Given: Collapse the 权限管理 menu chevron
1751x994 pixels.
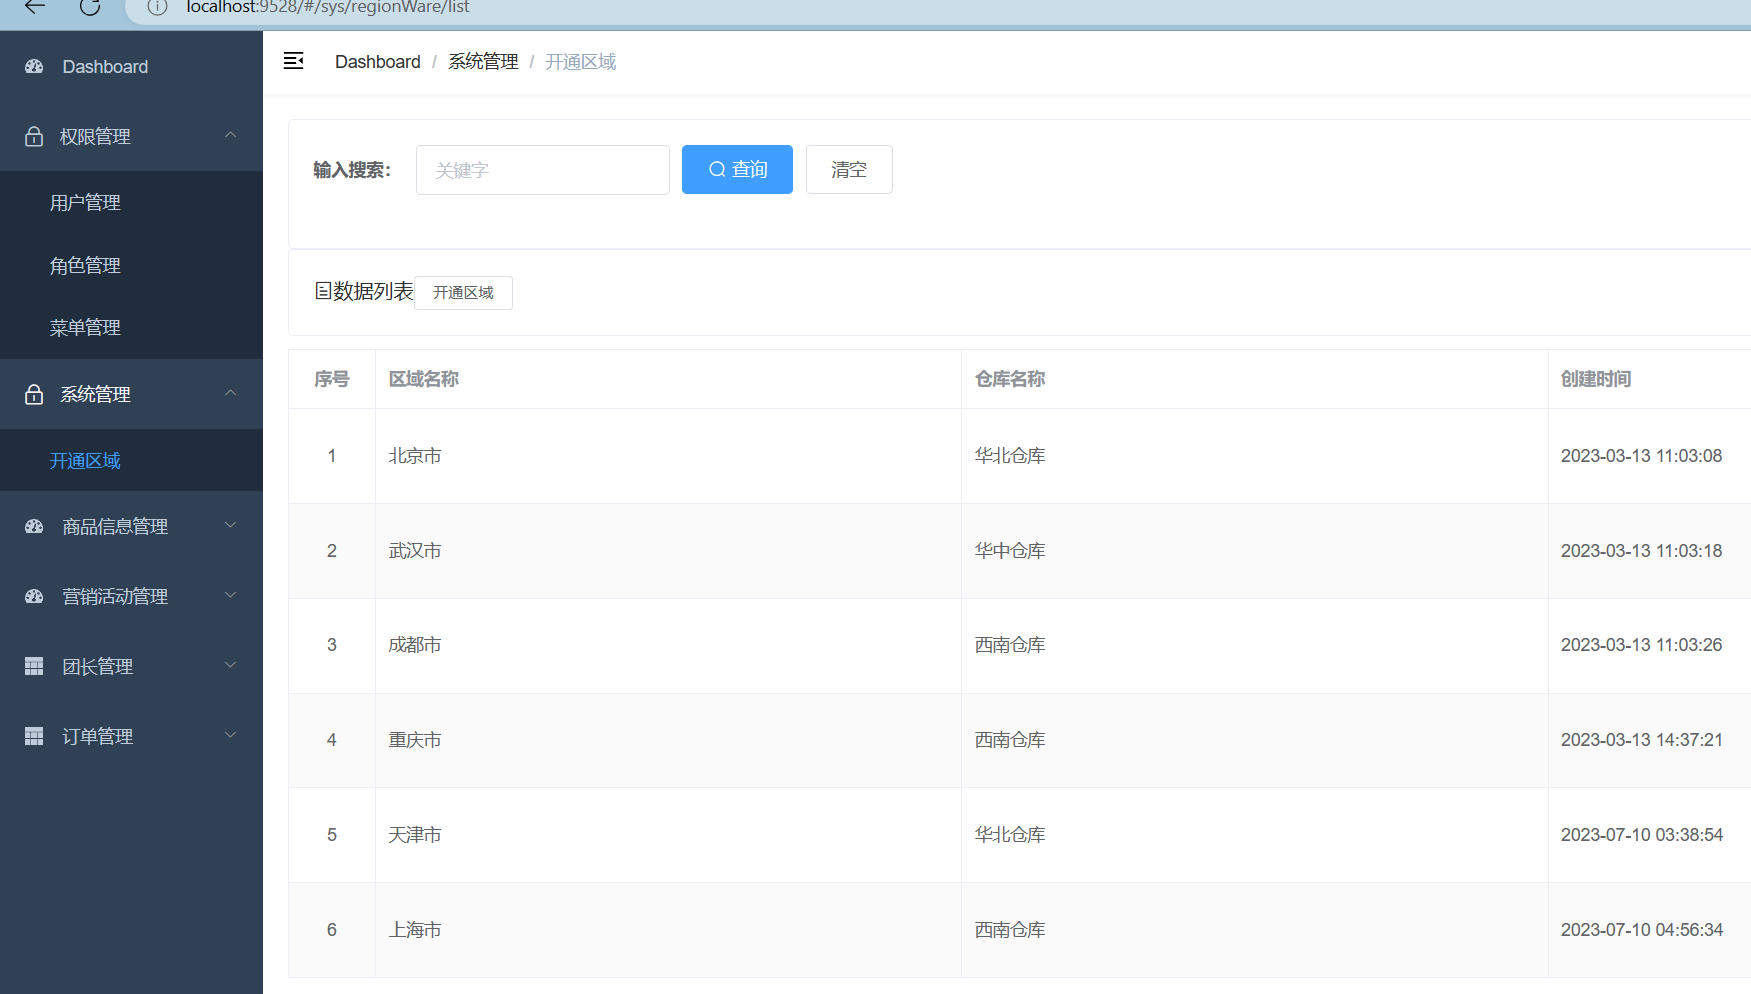Looking at the screenshot, I should tap(231, 135).
